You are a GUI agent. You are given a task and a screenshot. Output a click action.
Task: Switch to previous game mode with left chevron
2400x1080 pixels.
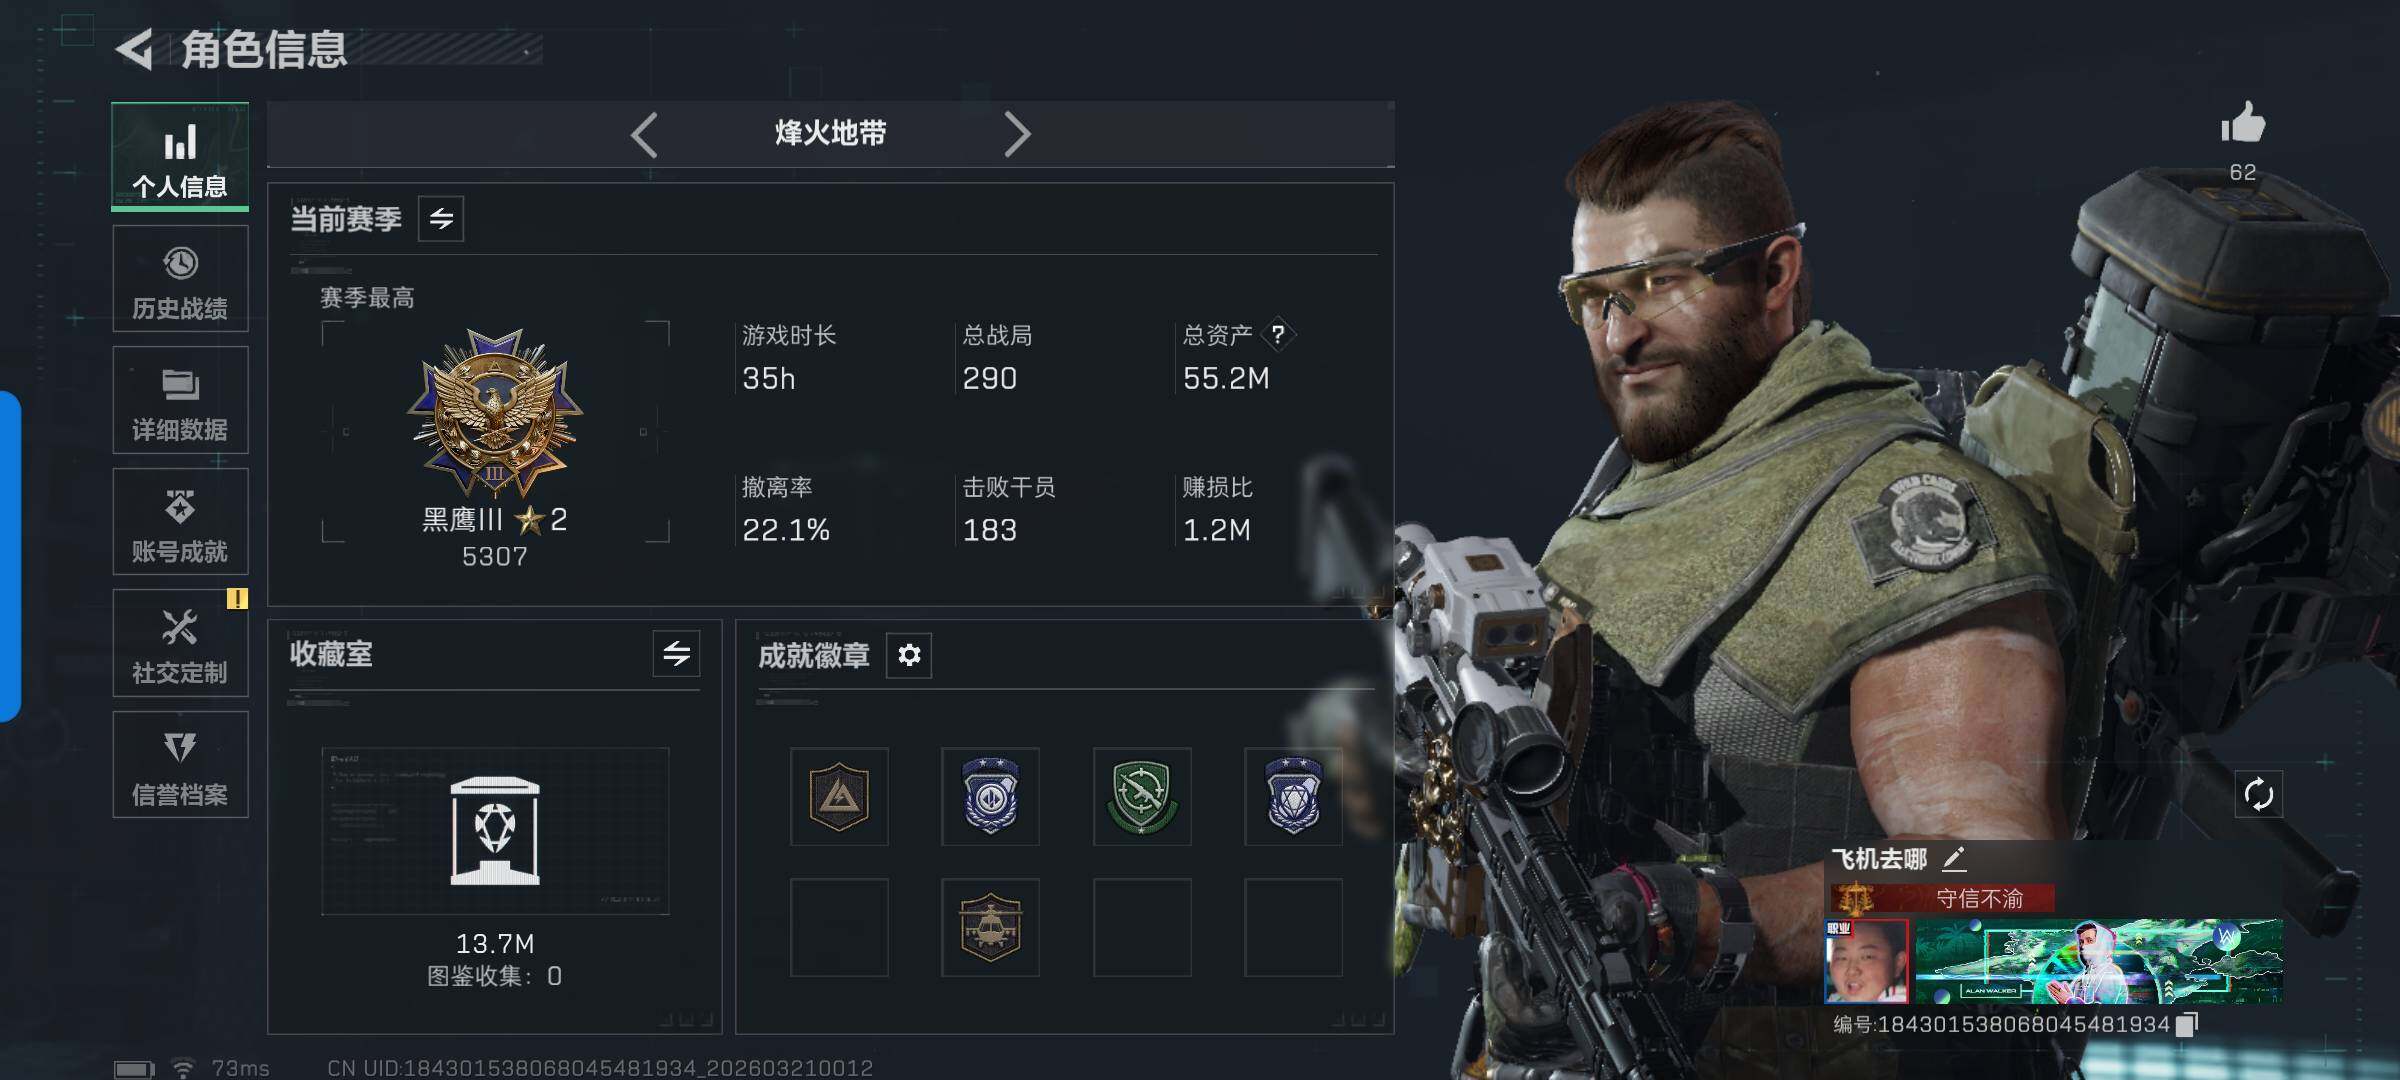[644, 134]
